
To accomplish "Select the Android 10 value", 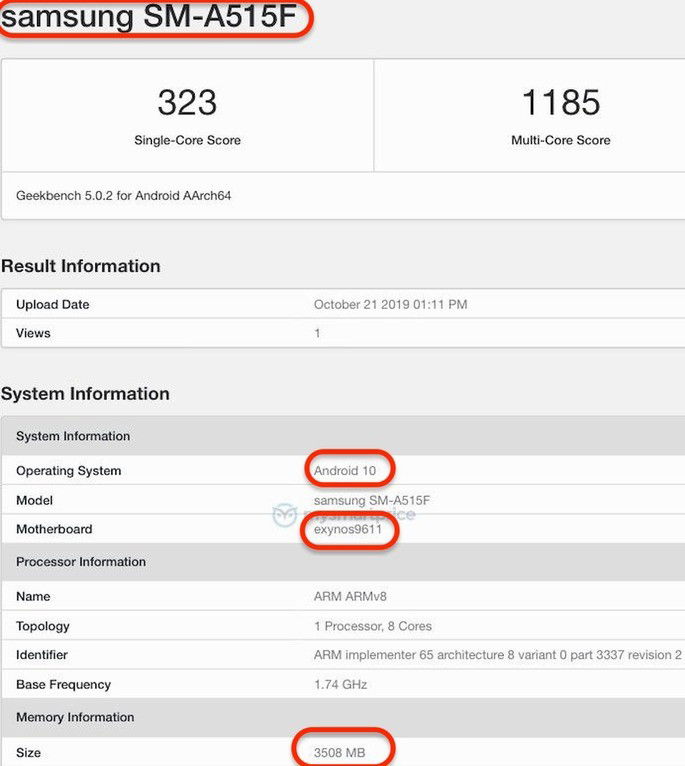I will (x=344, y=471).
